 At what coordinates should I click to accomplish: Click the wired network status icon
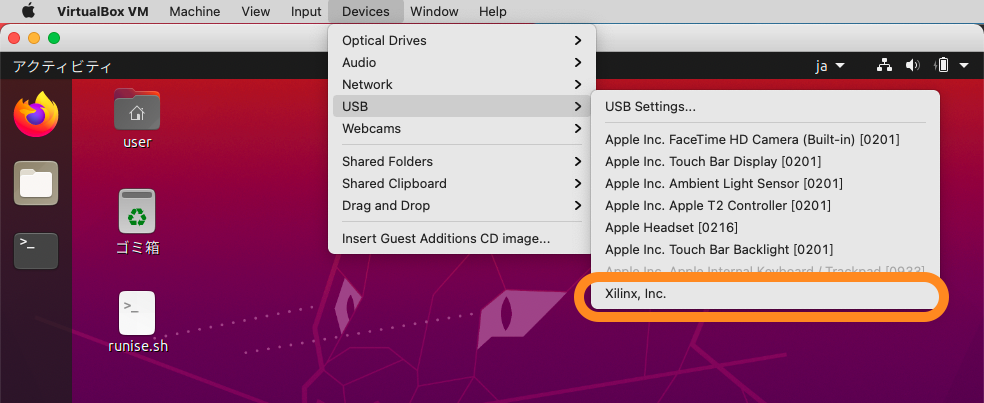pyautogui.click(x=885, y=65)
